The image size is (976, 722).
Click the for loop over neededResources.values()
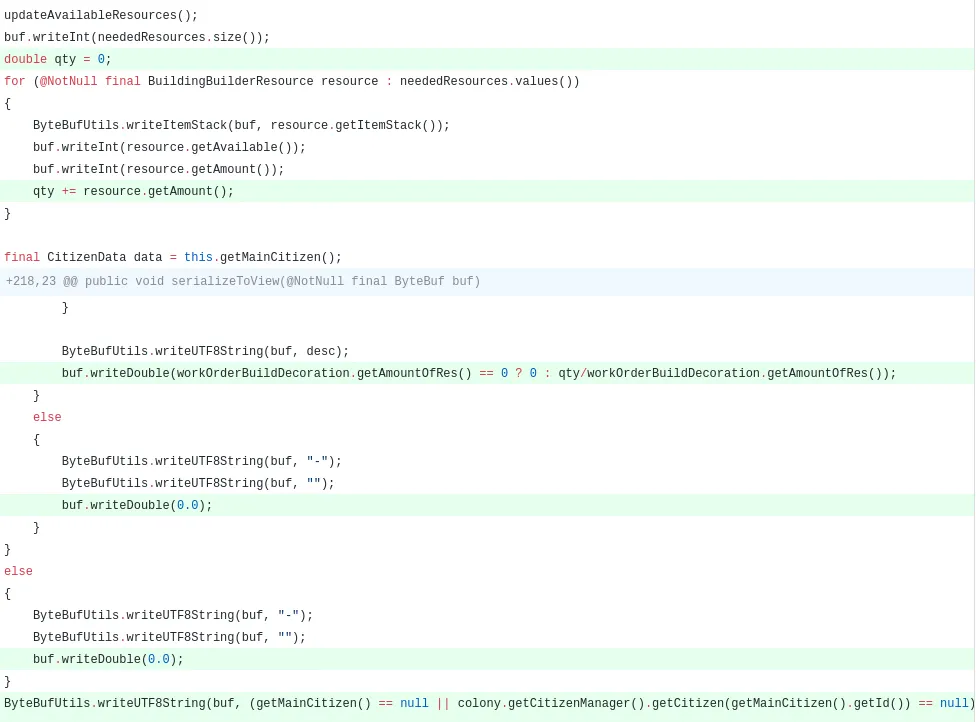pos(292,82)
